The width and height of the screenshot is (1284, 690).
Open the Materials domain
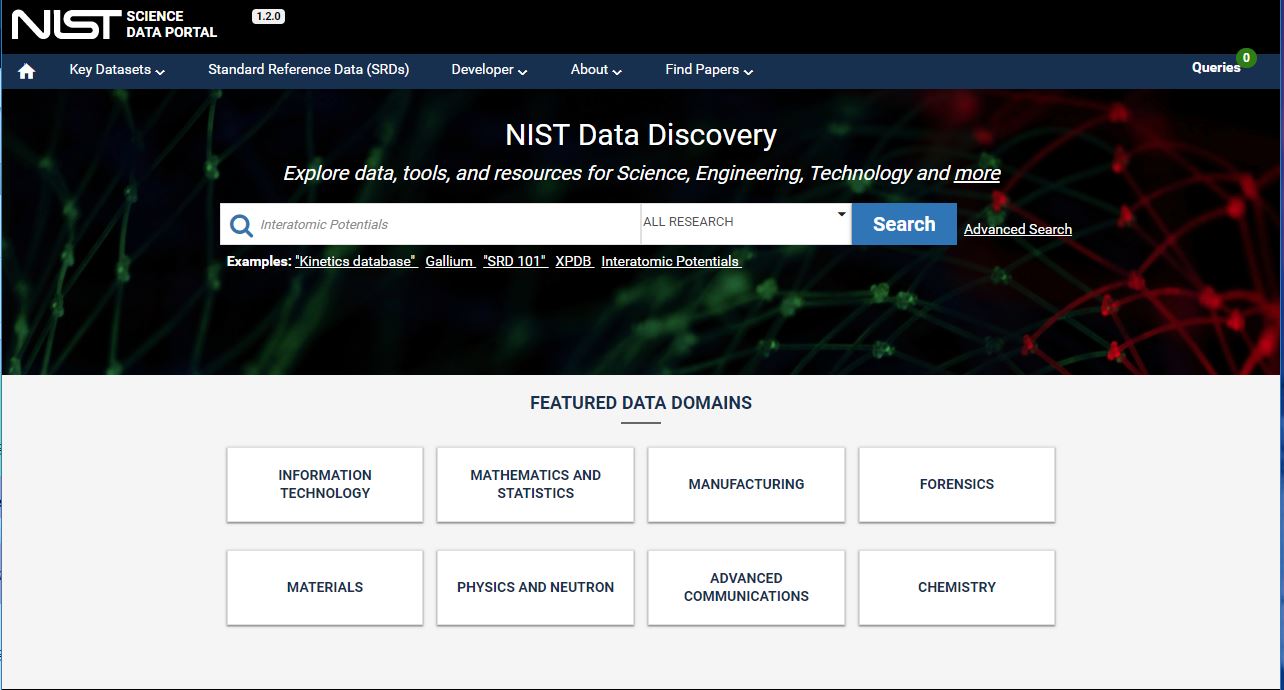click(325, 587)
